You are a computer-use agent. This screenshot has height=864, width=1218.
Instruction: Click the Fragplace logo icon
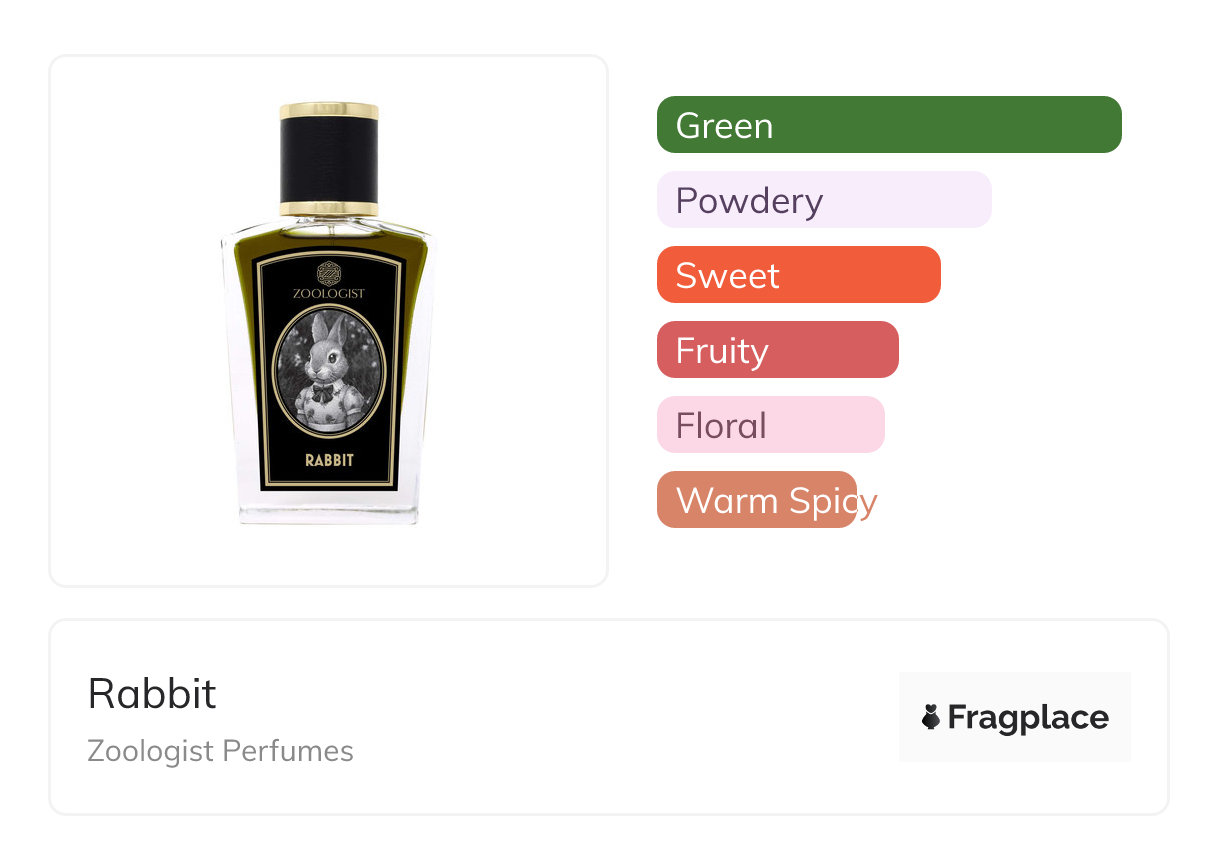(931, 717)
